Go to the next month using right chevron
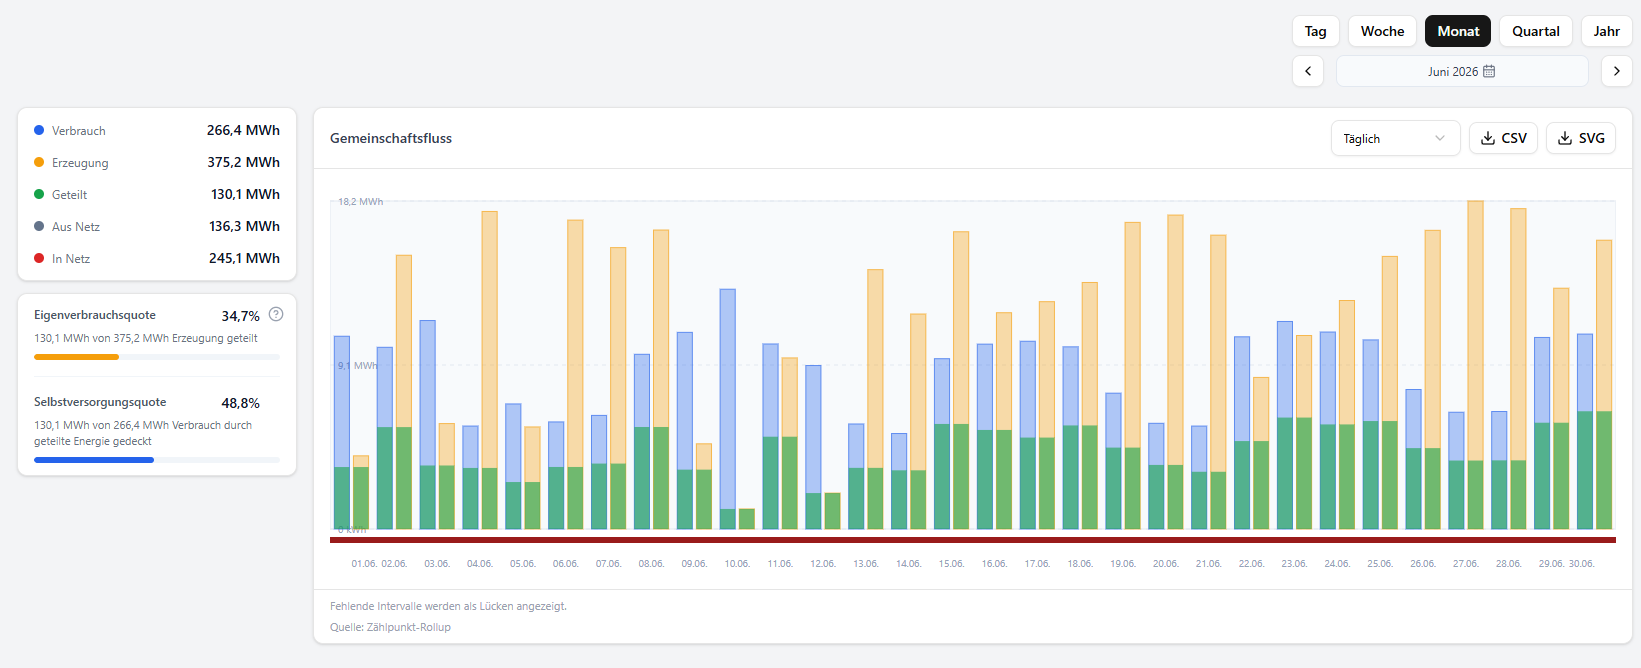Viewport: 1641px width, 668px height. click(1616, 71)
